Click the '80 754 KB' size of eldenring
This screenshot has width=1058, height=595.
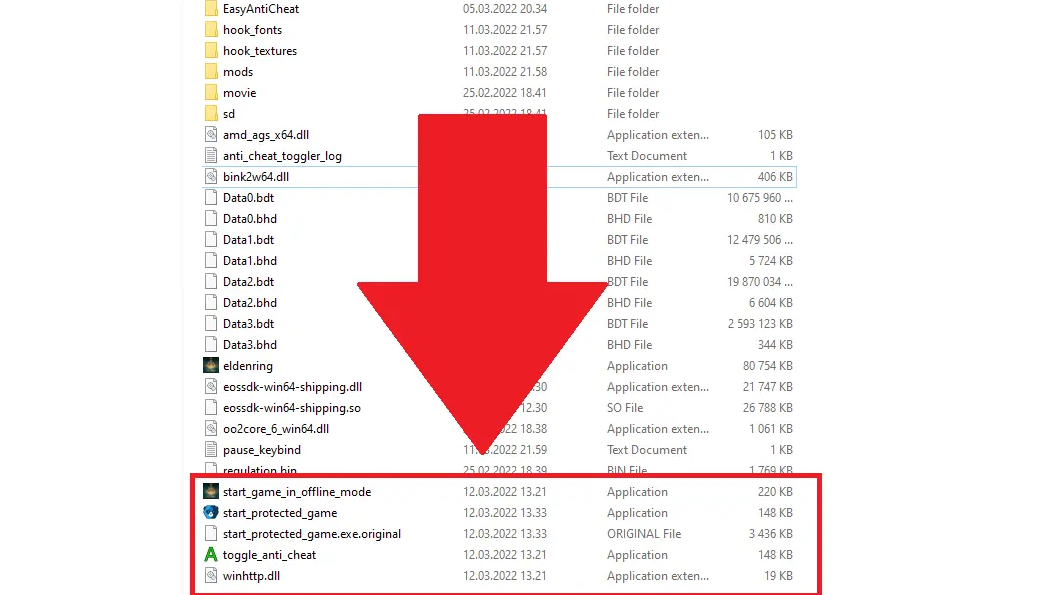pyautogui.click(x=767, y=366)
